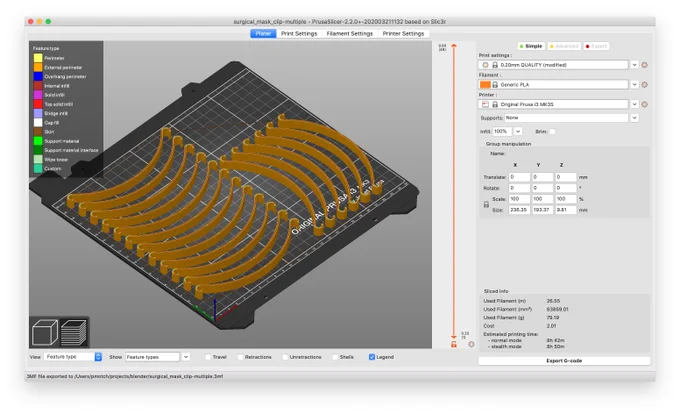Switch to sliced layers preview icon
The height and width of the screenshot is (414, 680).
[74, 333]
